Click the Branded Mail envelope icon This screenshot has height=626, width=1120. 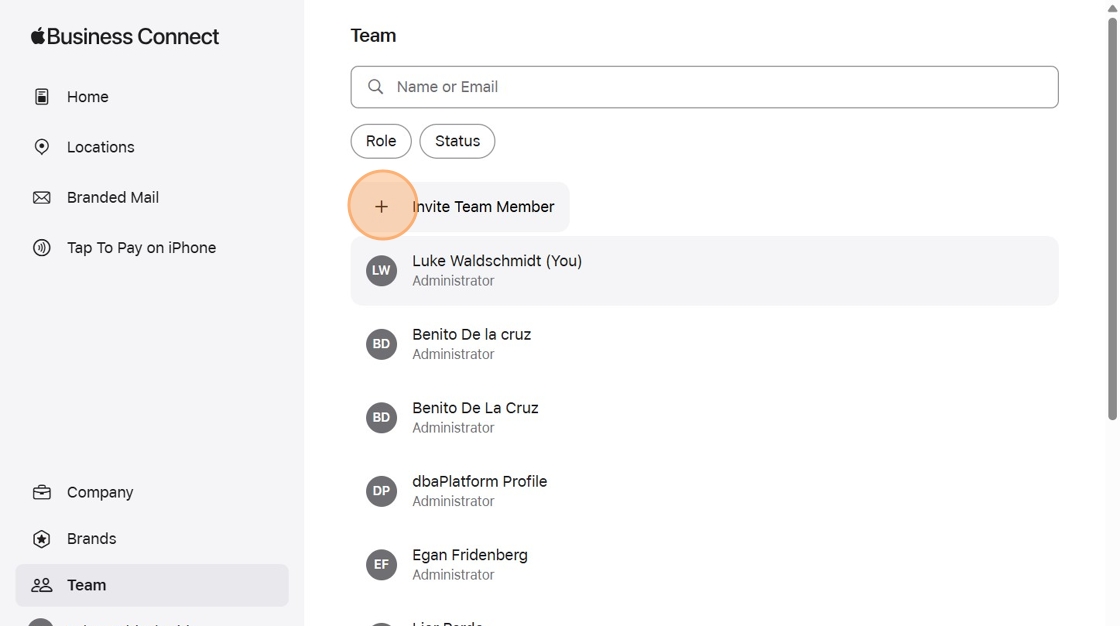coord(41,197)
